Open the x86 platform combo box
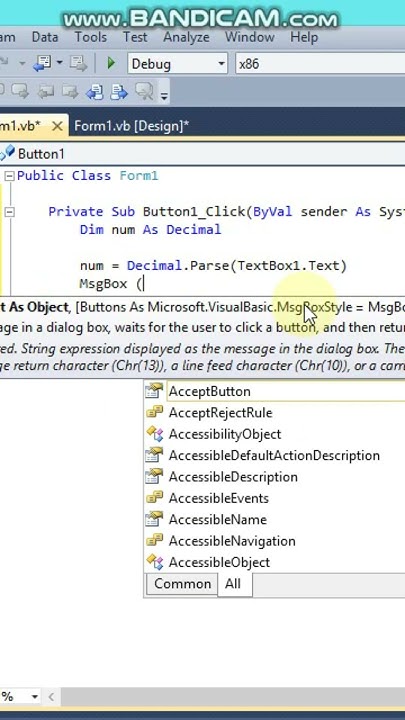 click(320, 63)
